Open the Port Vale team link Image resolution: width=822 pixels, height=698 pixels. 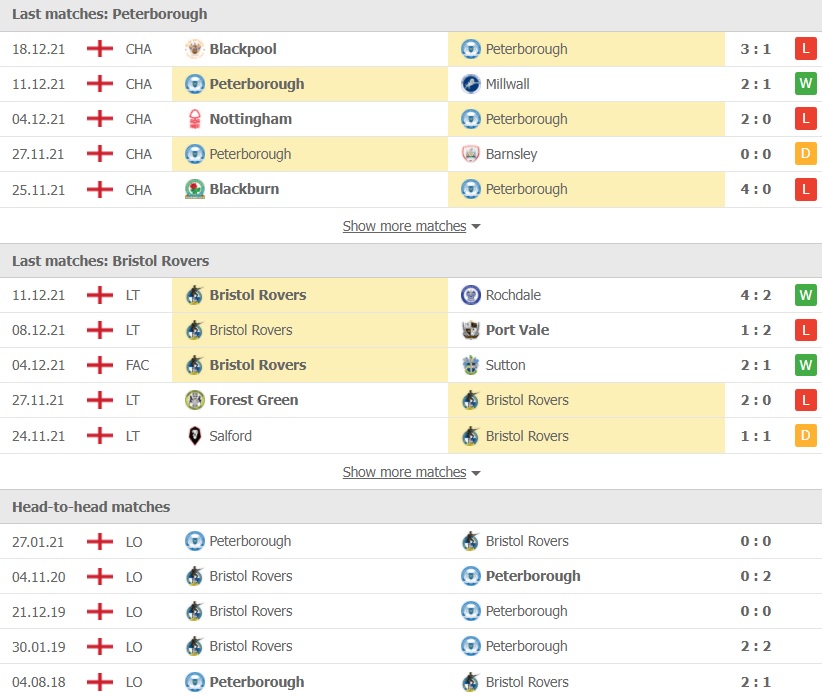pyautogui.click(x=517, y=330)
